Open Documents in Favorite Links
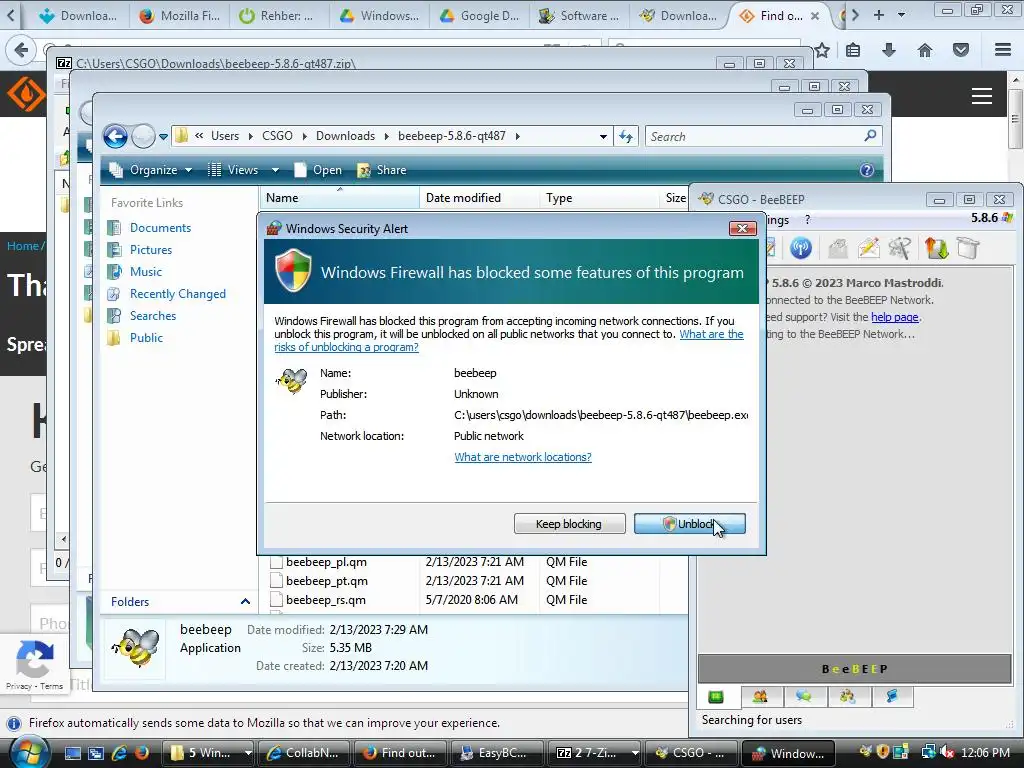Image resolution: width=1024 pixels, height=768 pixels. point(160,228)
